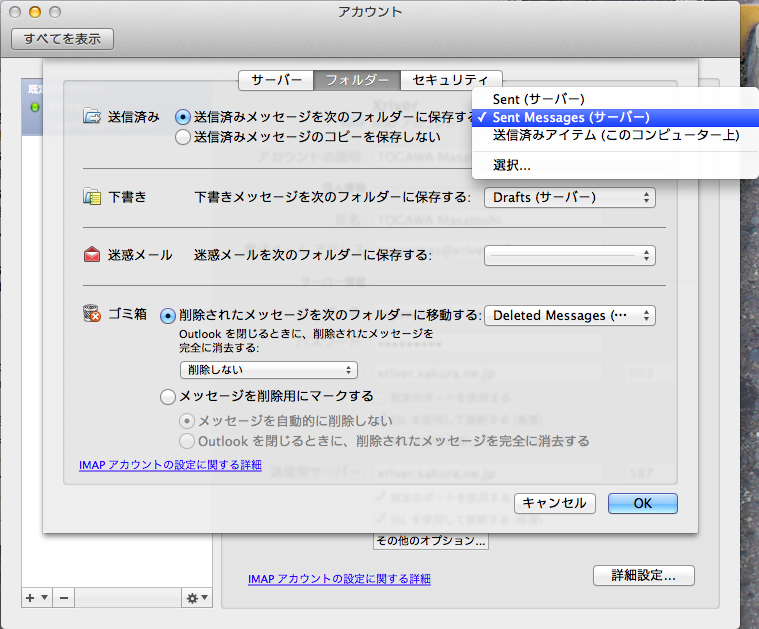Select 削除されたメッセージを次のフォルダーに移動する radio button
This screenshot has width=759, height=629.
168,315
